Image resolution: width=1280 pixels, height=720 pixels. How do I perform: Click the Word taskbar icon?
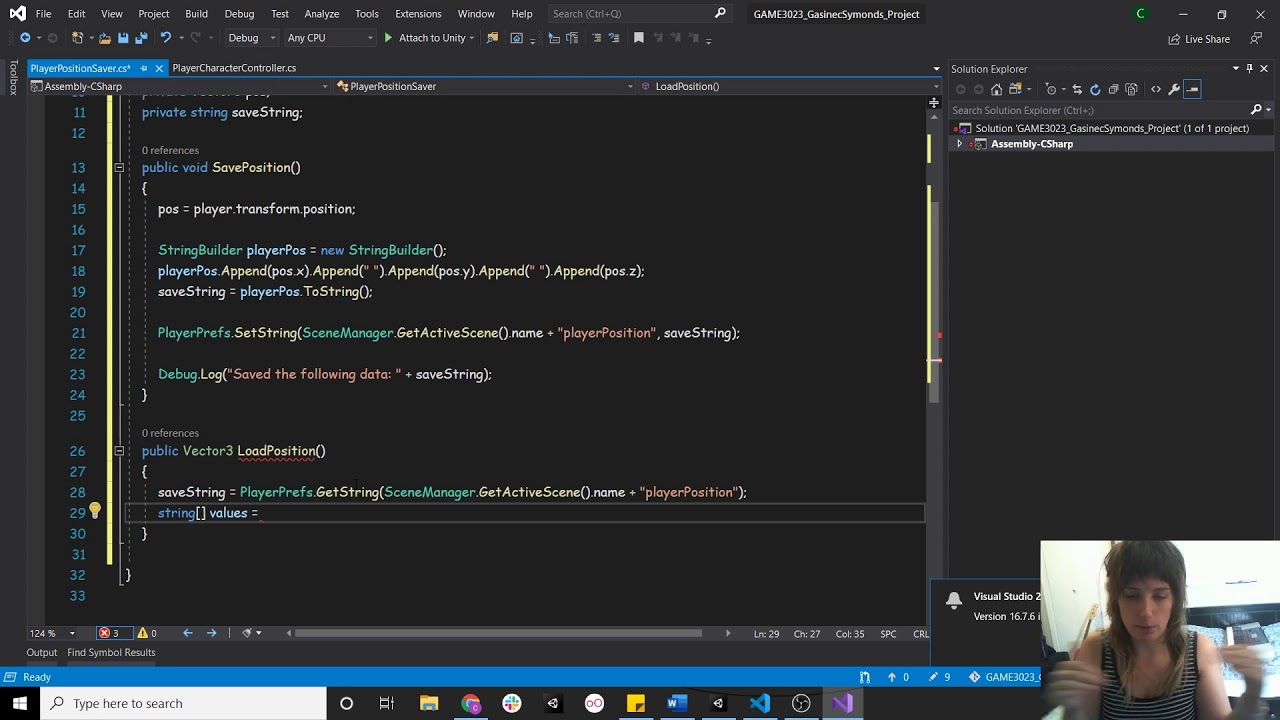coord(676,703)
